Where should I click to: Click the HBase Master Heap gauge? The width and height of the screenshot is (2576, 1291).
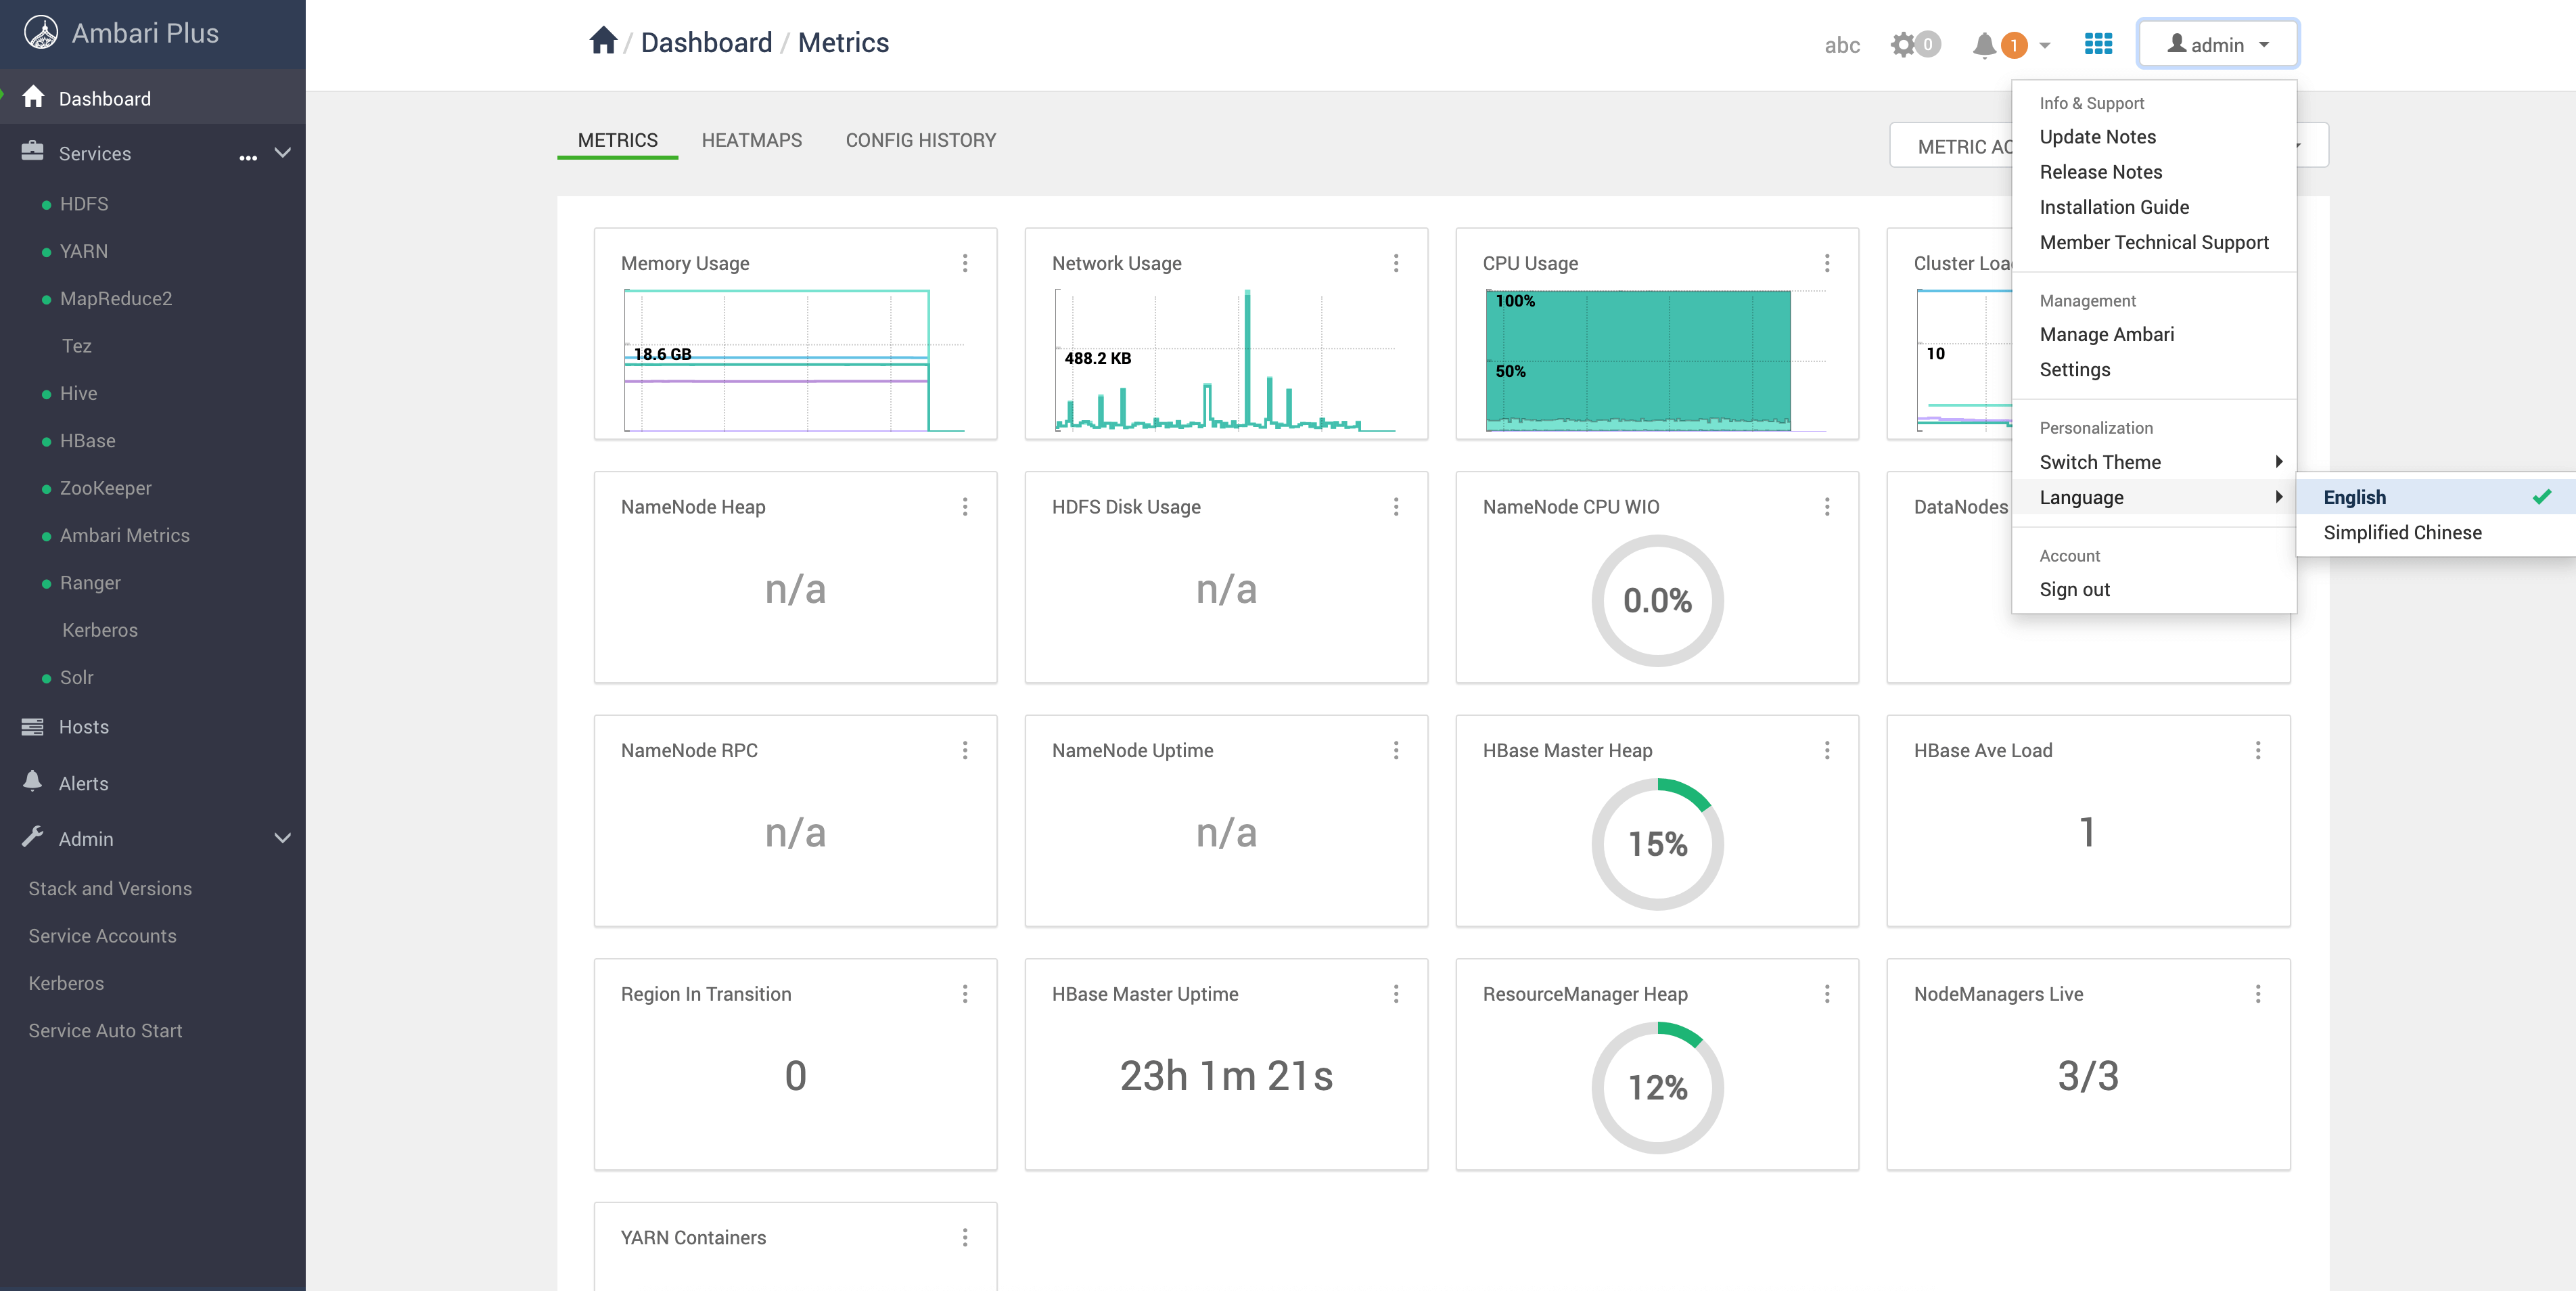(x=1657, y=844)
